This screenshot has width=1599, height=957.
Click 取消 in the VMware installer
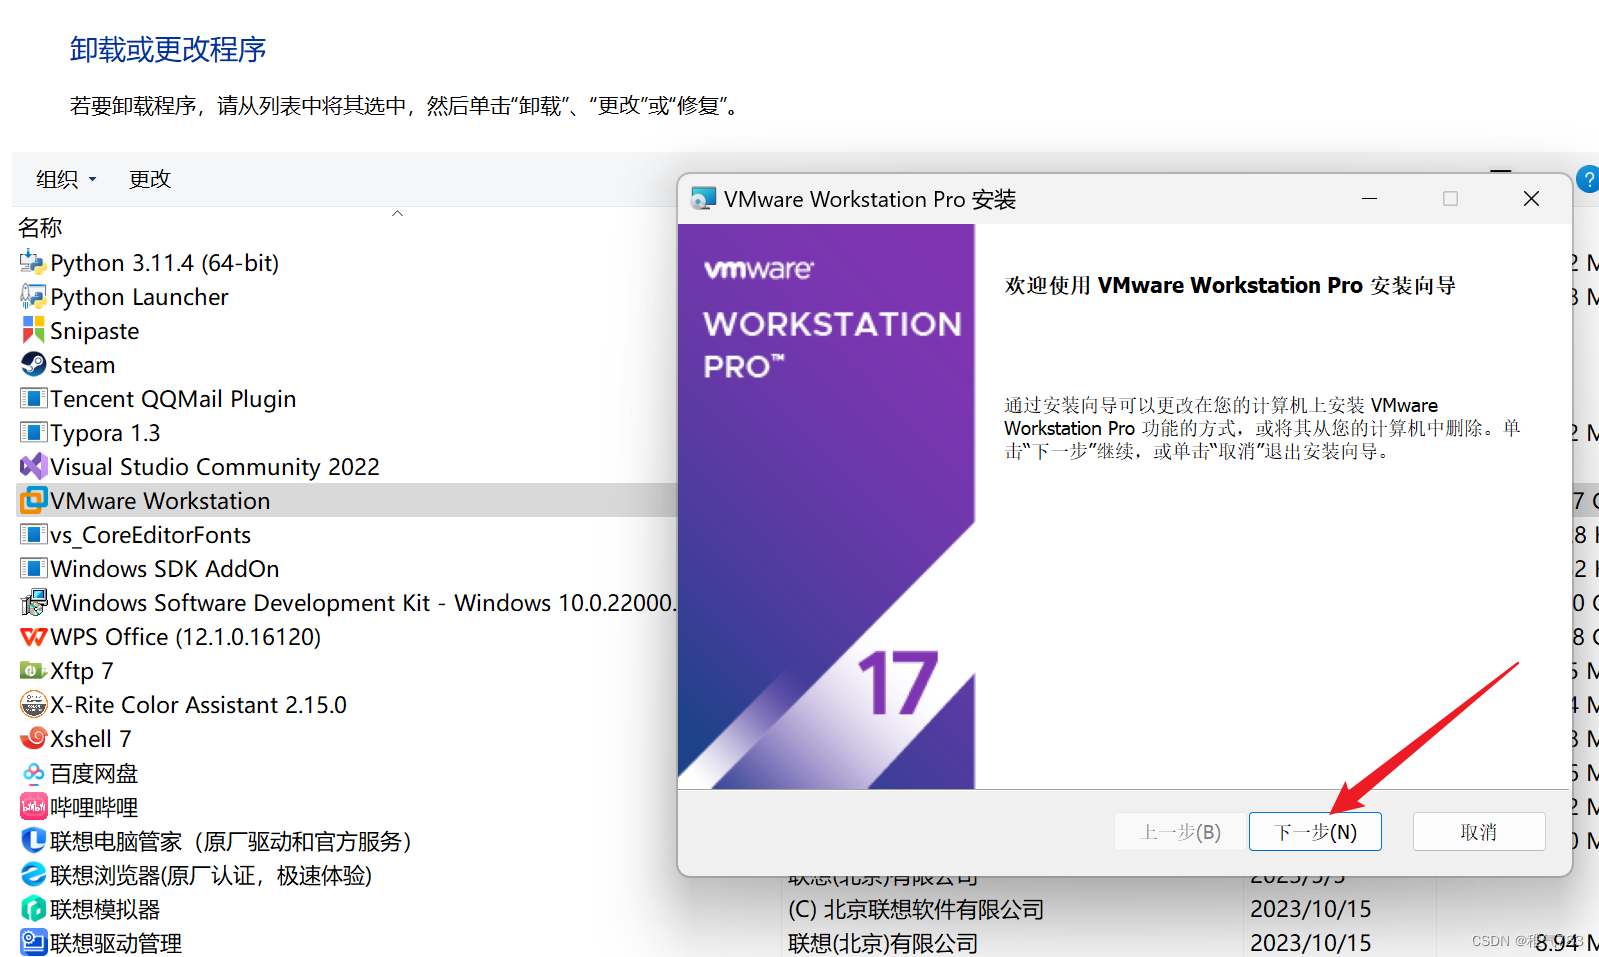1479,832
